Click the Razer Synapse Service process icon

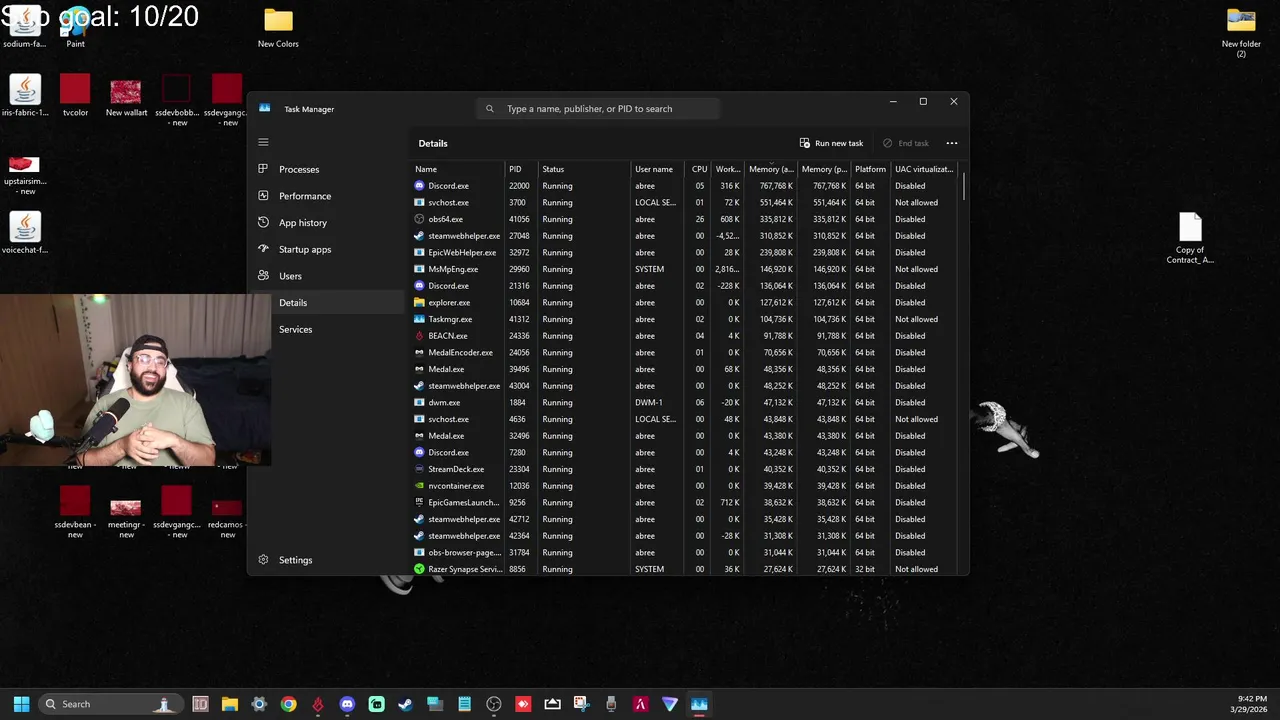click(419, 569)
